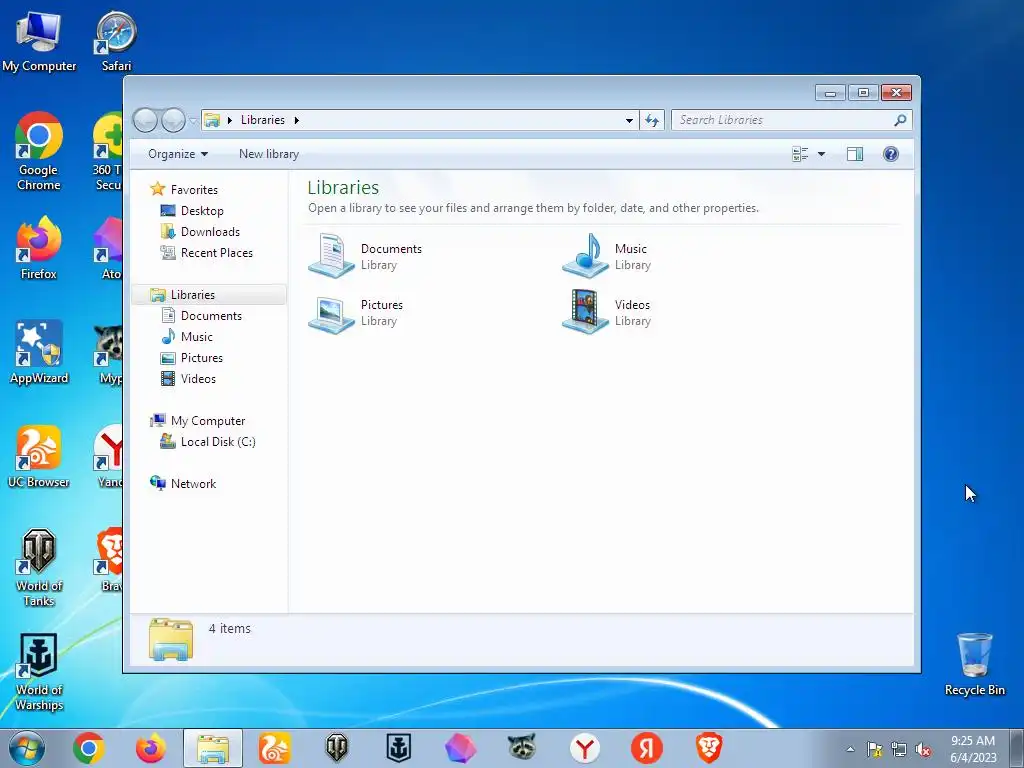Select the My Computer desktop icon

[x=39, y=40]
